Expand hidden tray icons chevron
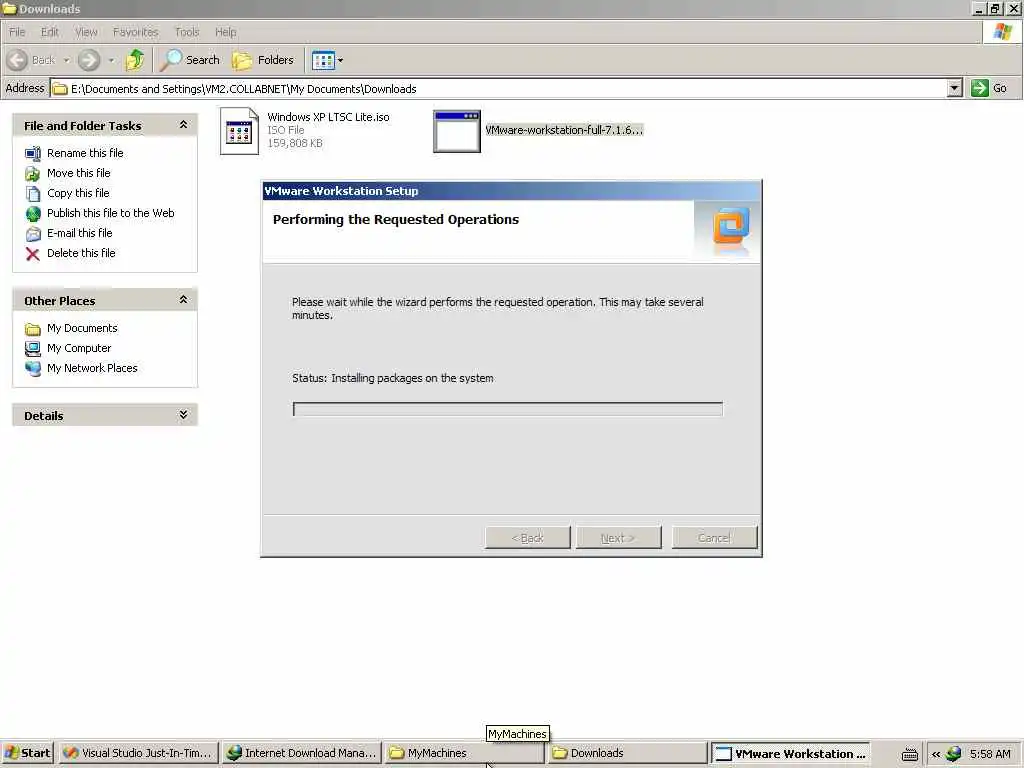Screen dimensions: 1024x768 click(935, 754)
